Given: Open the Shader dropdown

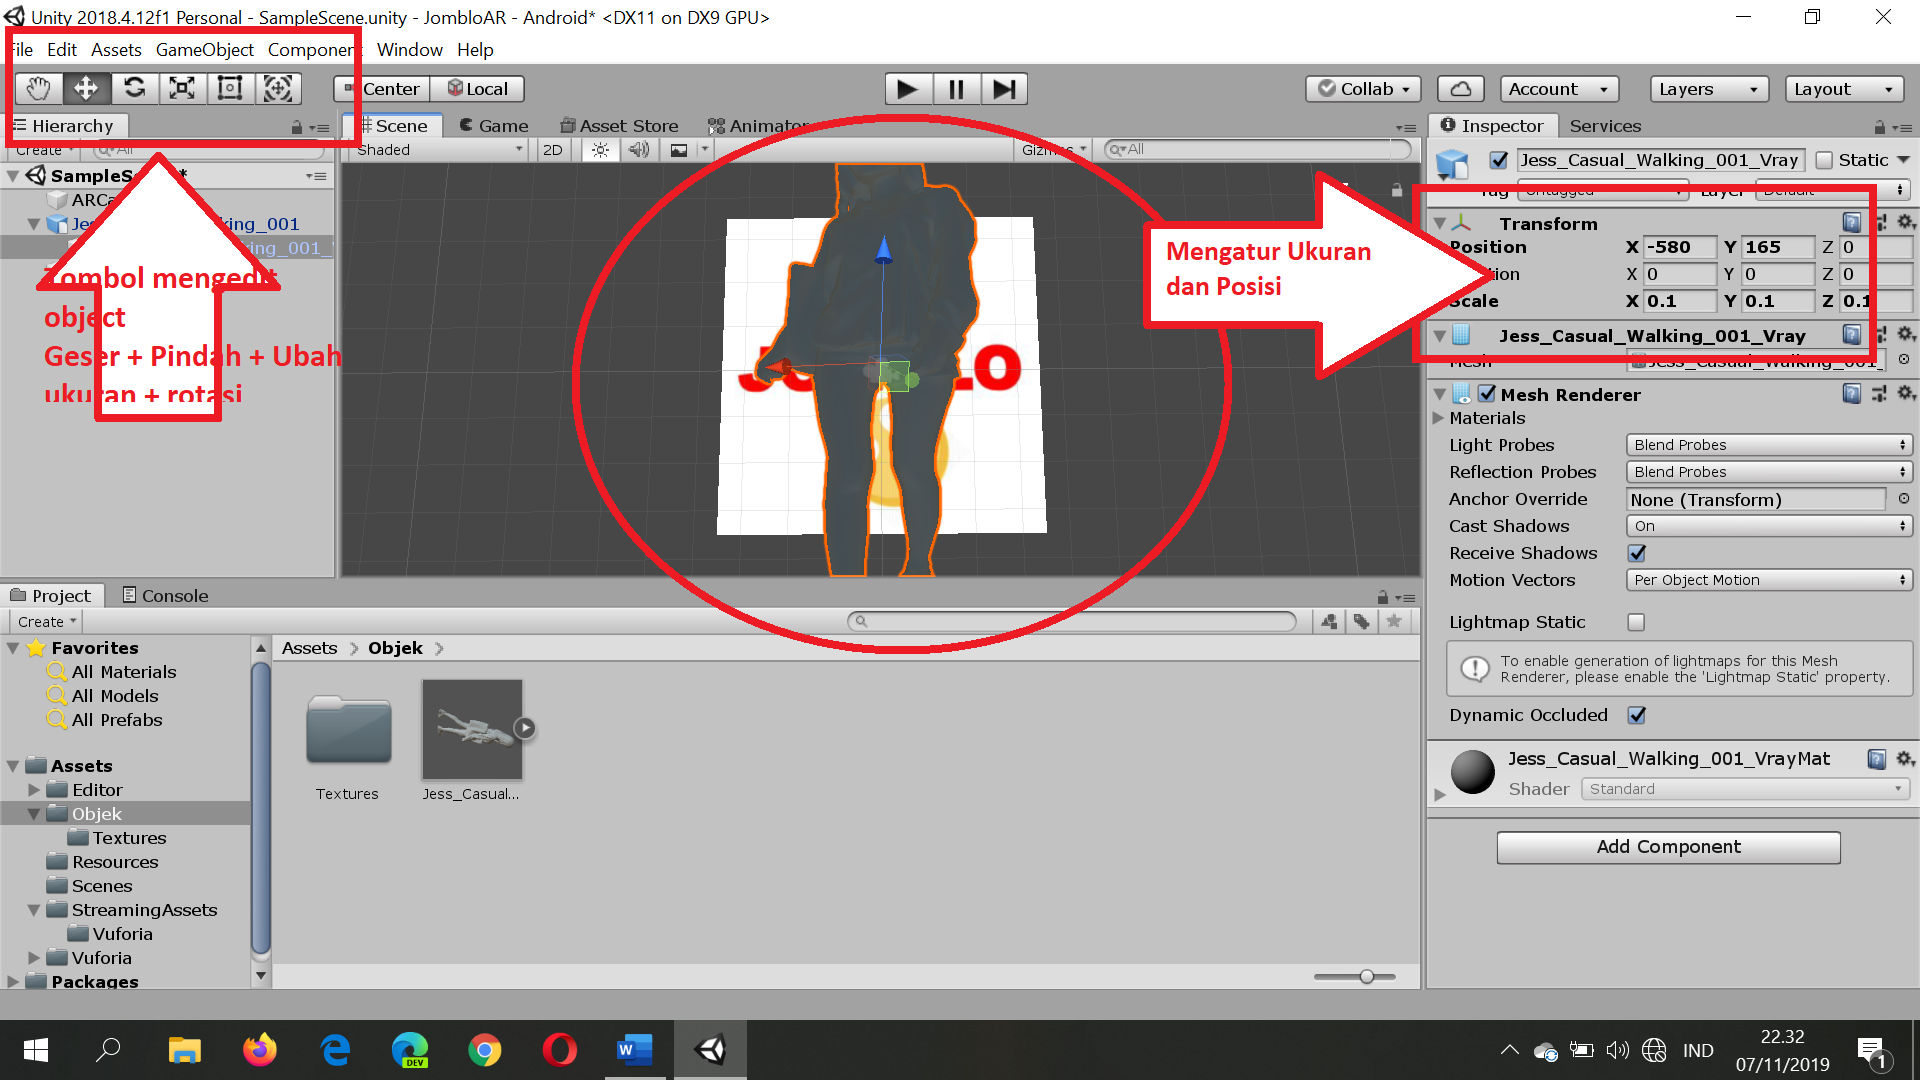Looking at the screenshot, I should point(1745,789).
